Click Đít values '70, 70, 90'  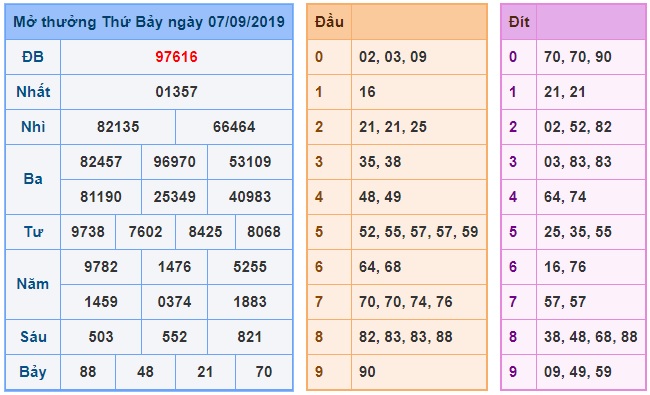(578, 57)
